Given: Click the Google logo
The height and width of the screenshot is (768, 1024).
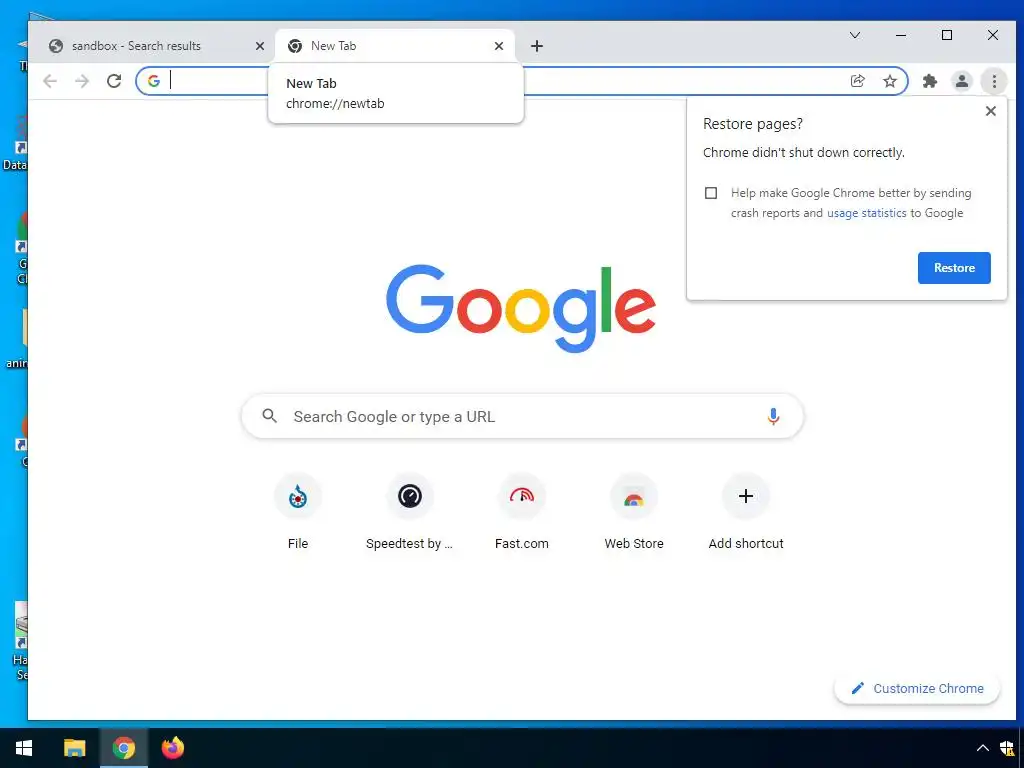Looking at the screenshot, I should (x=520, y=308).
